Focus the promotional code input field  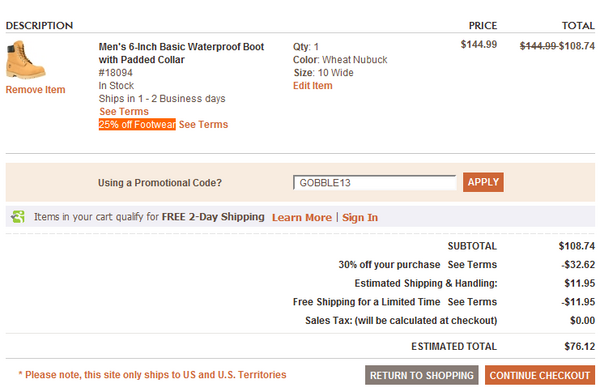[x=375, y=183]
